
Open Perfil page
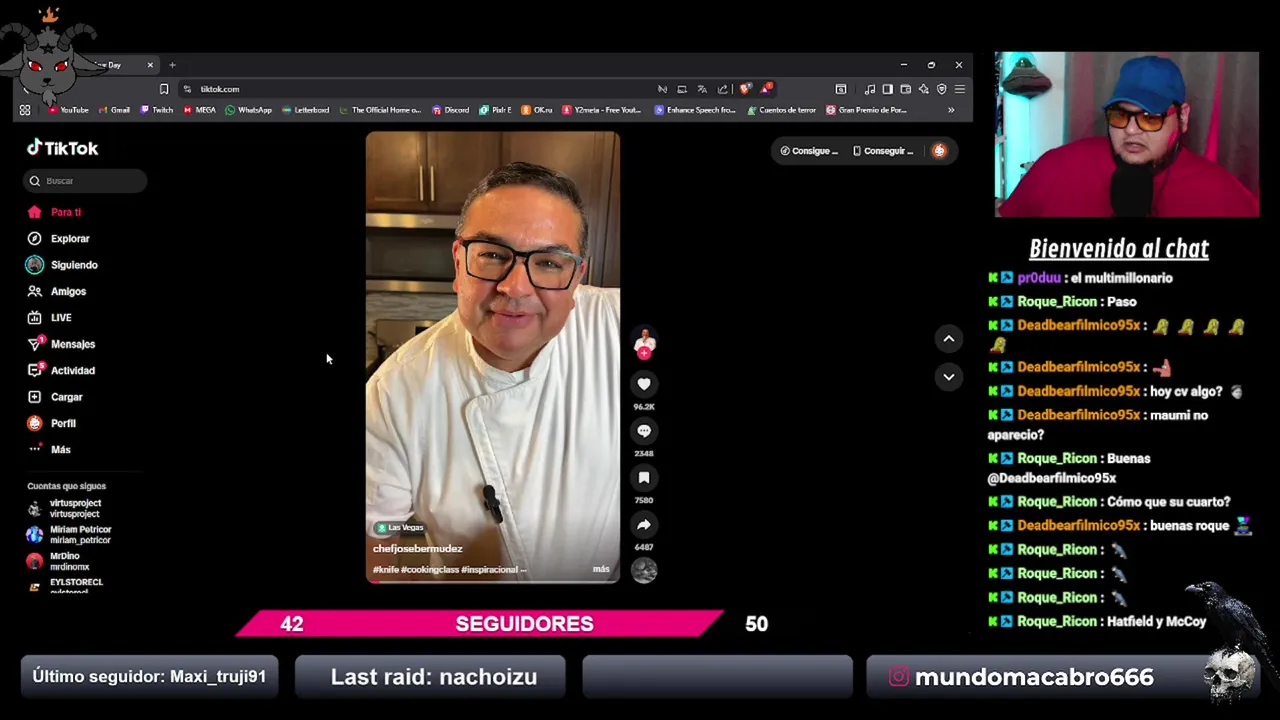pyautogui.click(x=52, y=423)
